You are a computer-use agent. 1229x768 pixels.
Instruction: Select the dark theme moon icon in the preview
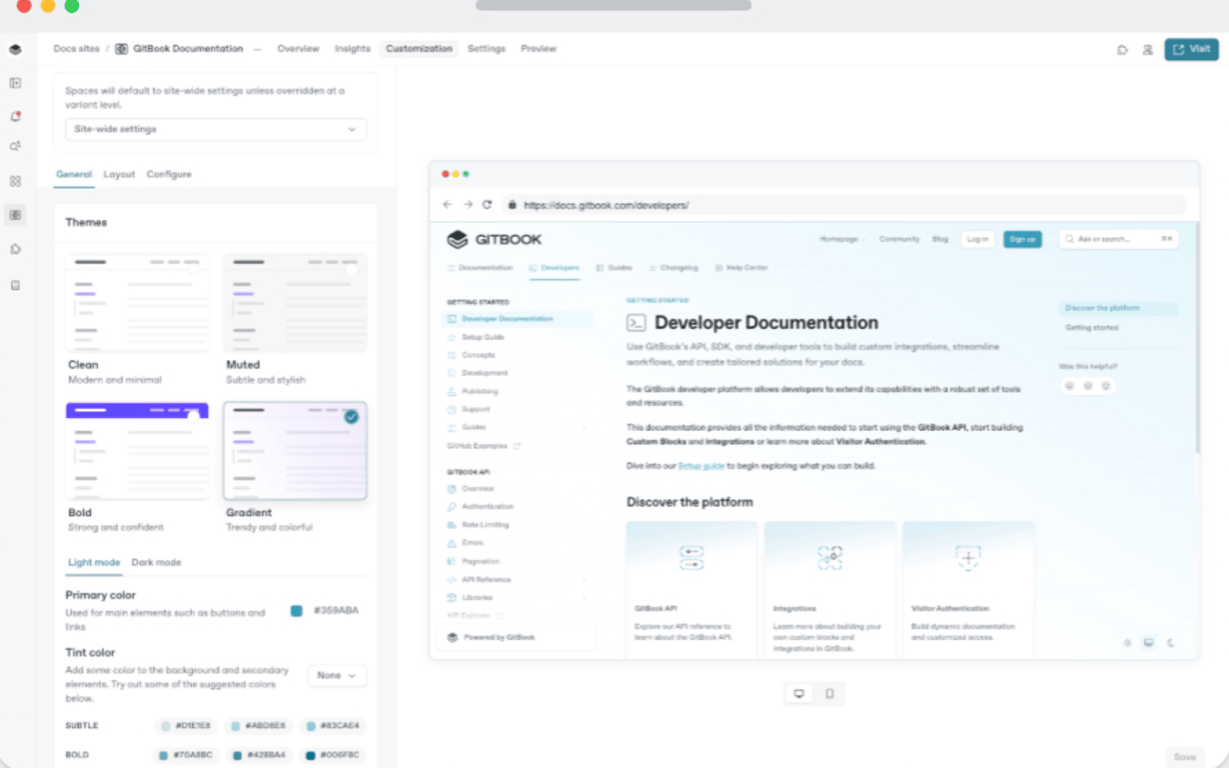(x=1170, y=642)
